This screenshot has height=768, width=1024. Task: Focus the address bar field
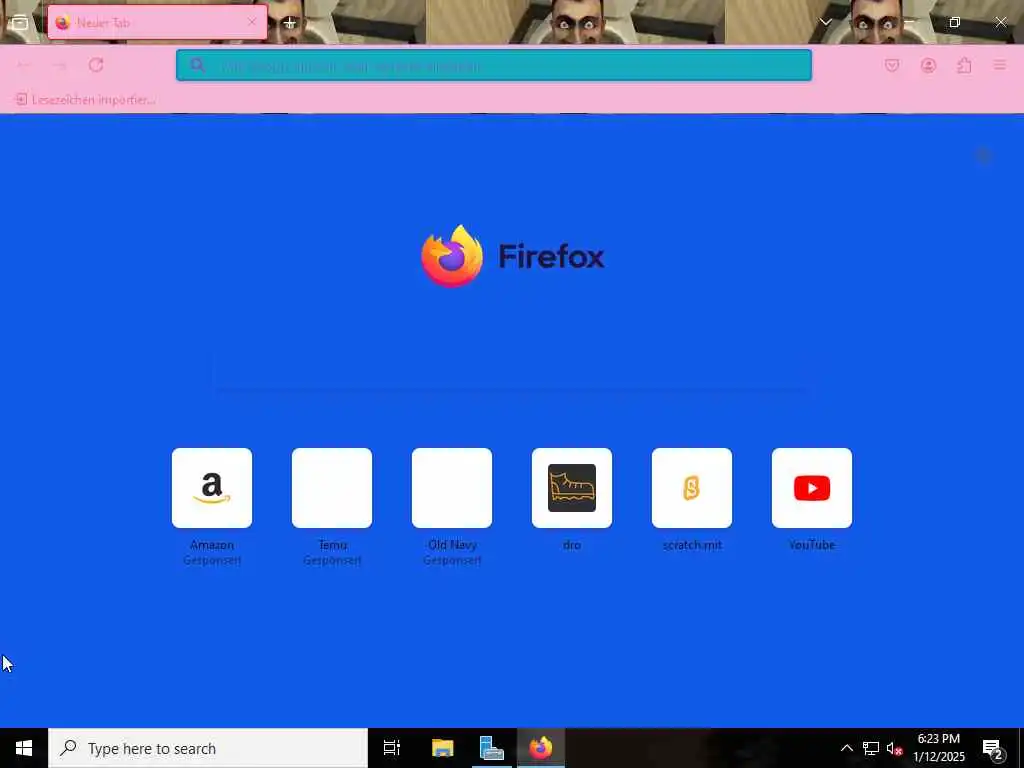(x=494, y=65)
